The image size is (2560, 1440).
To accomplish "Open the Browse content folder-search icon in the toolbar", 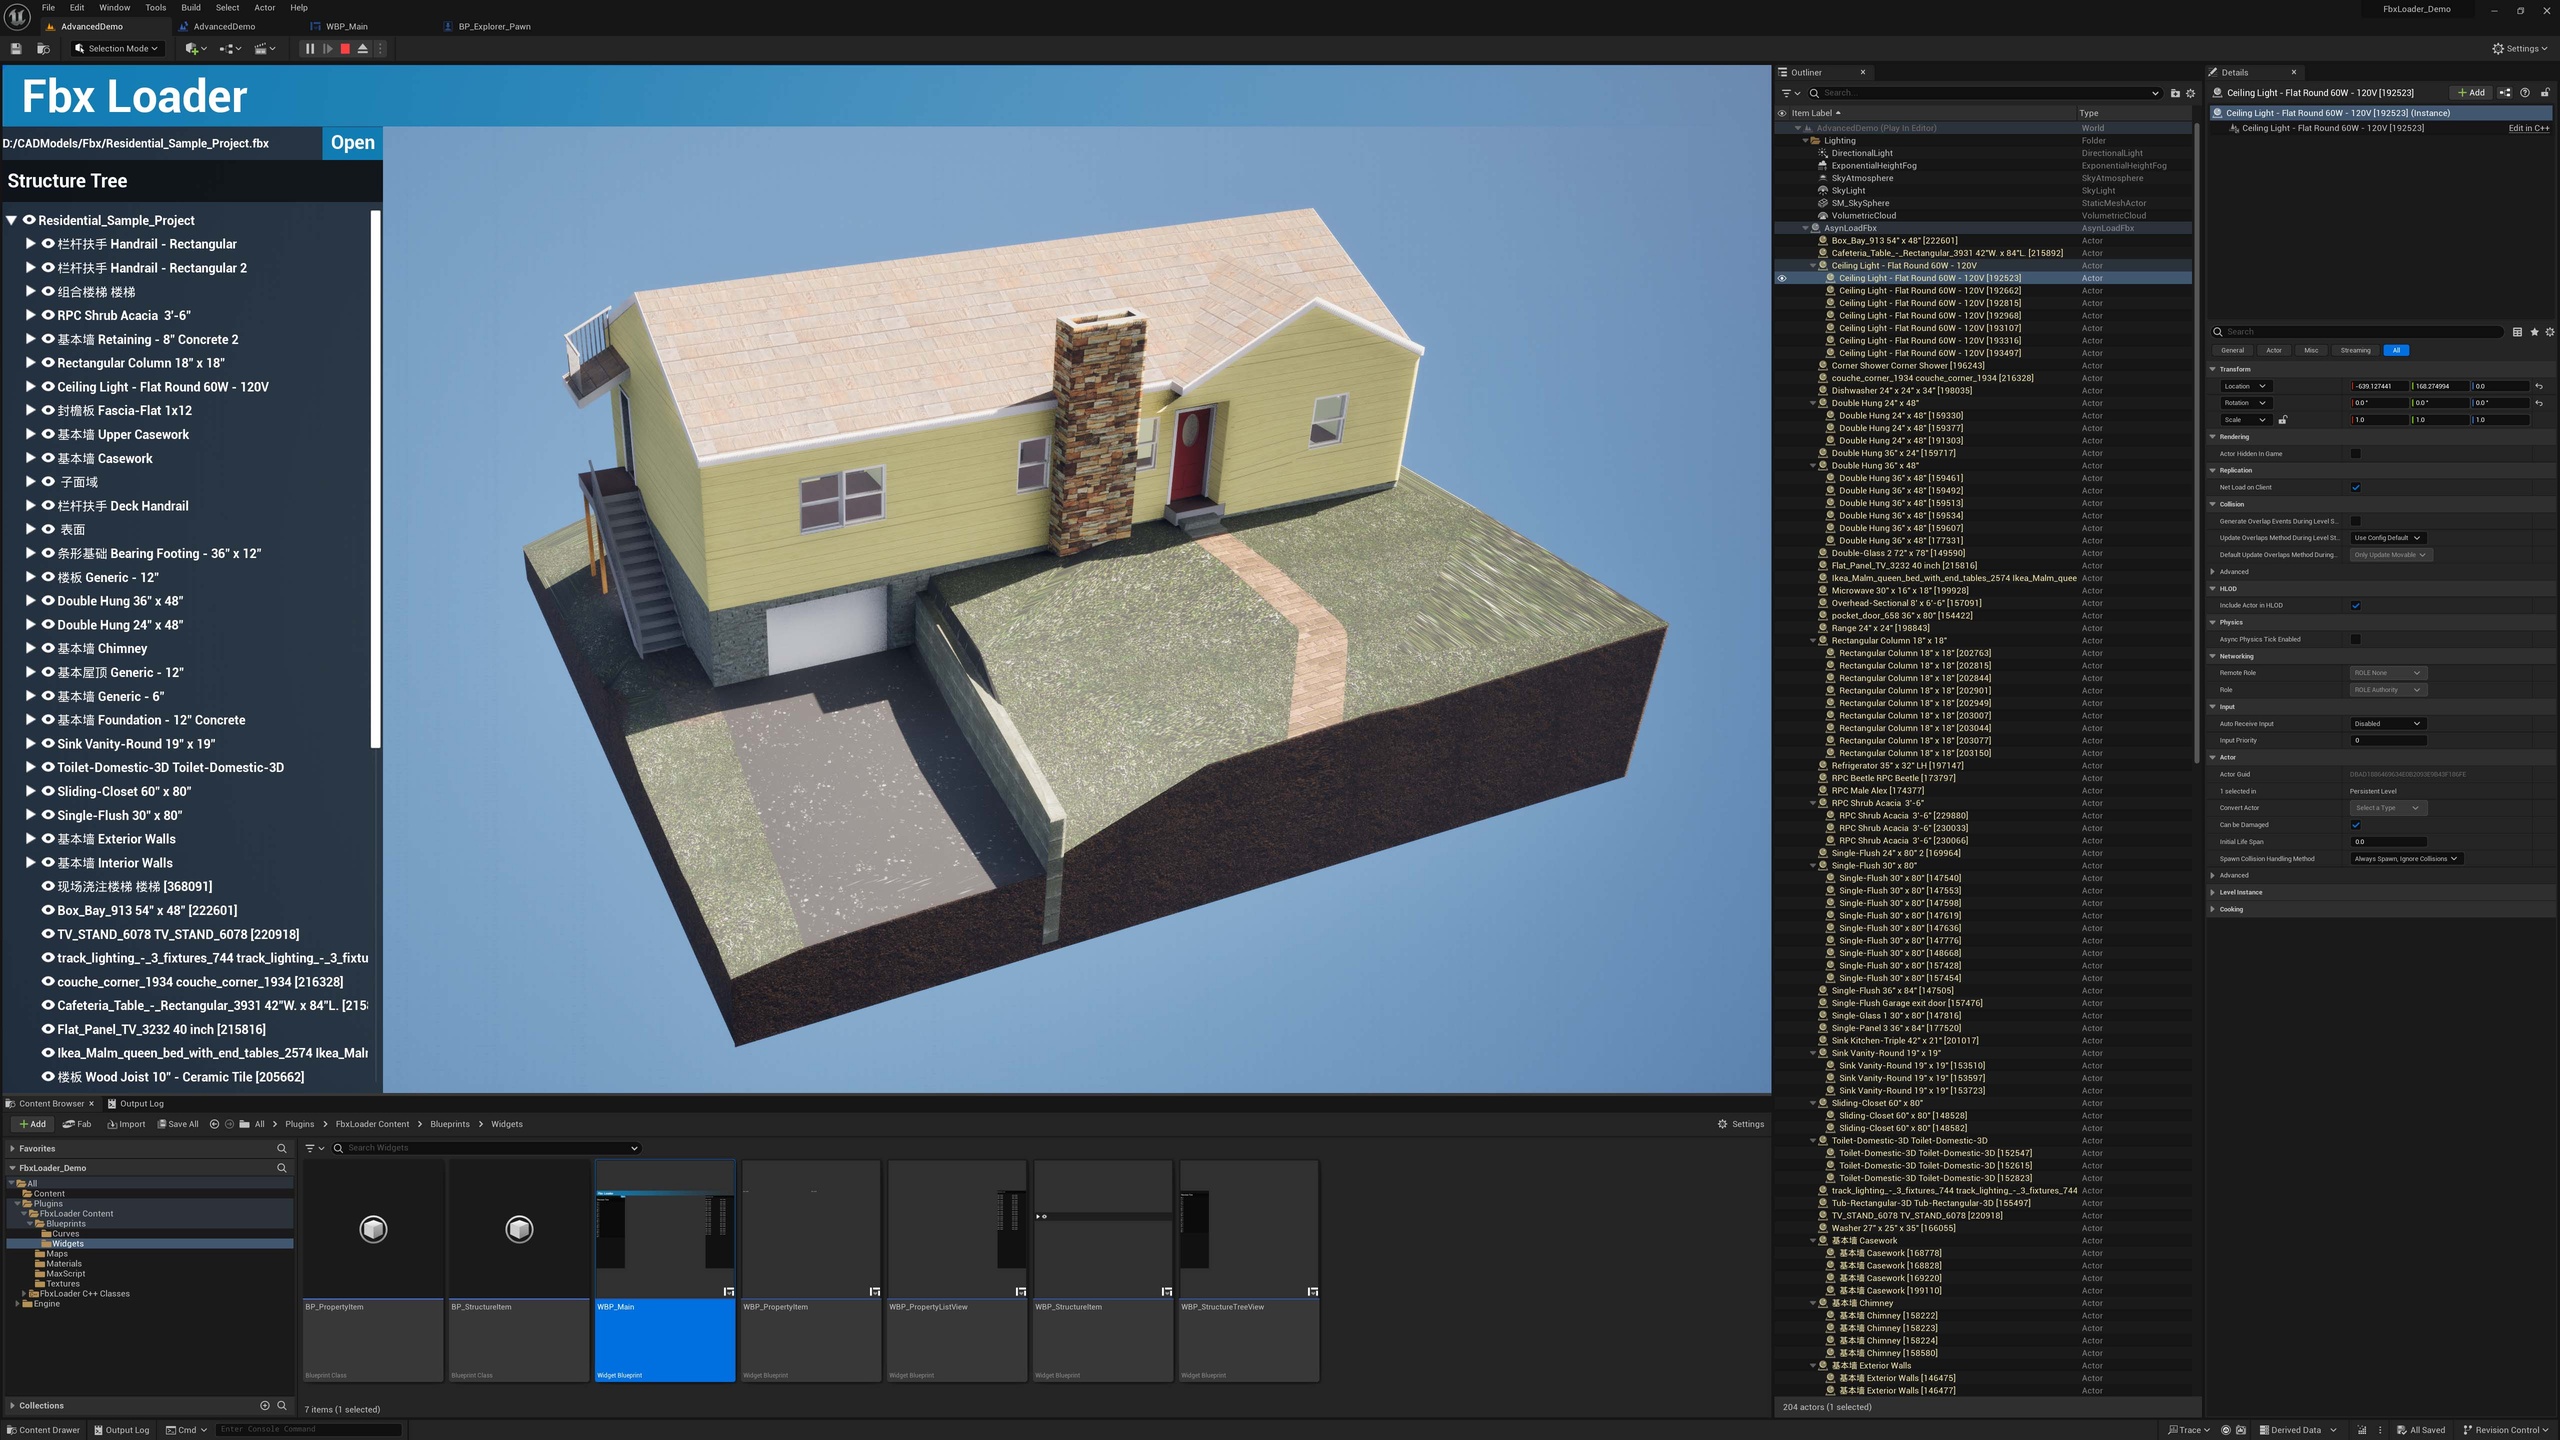I will (43, 48).
